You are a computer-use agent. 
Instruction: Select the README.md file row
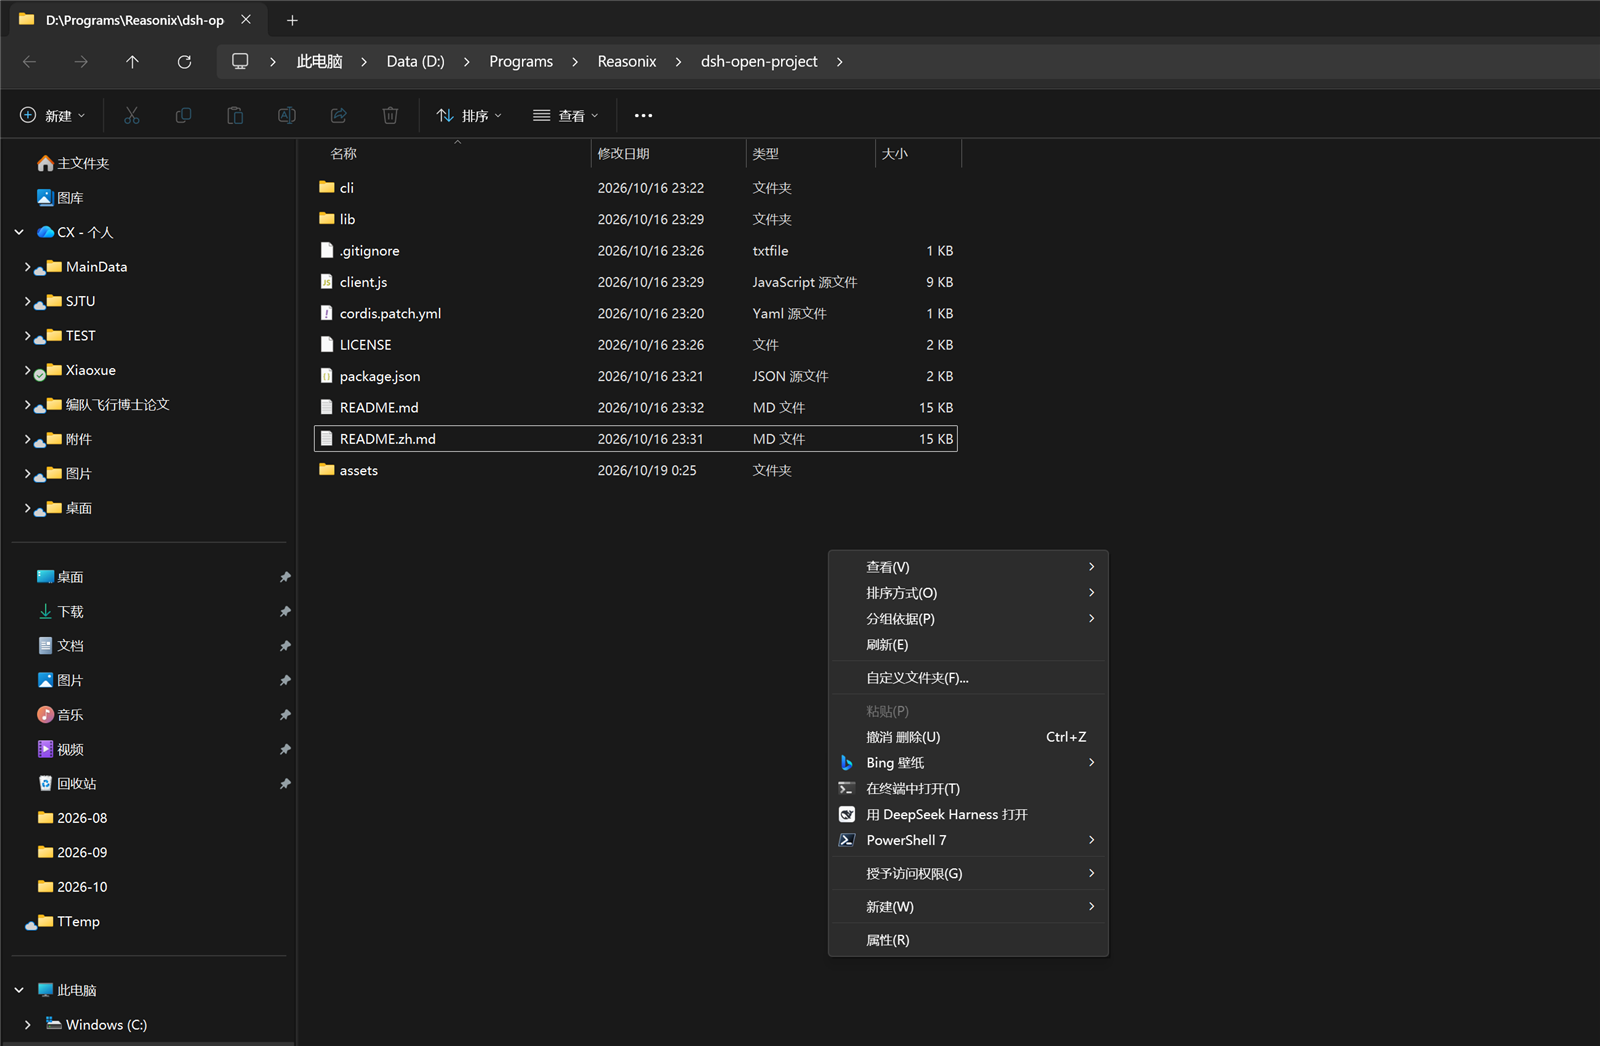click(636, 408)
